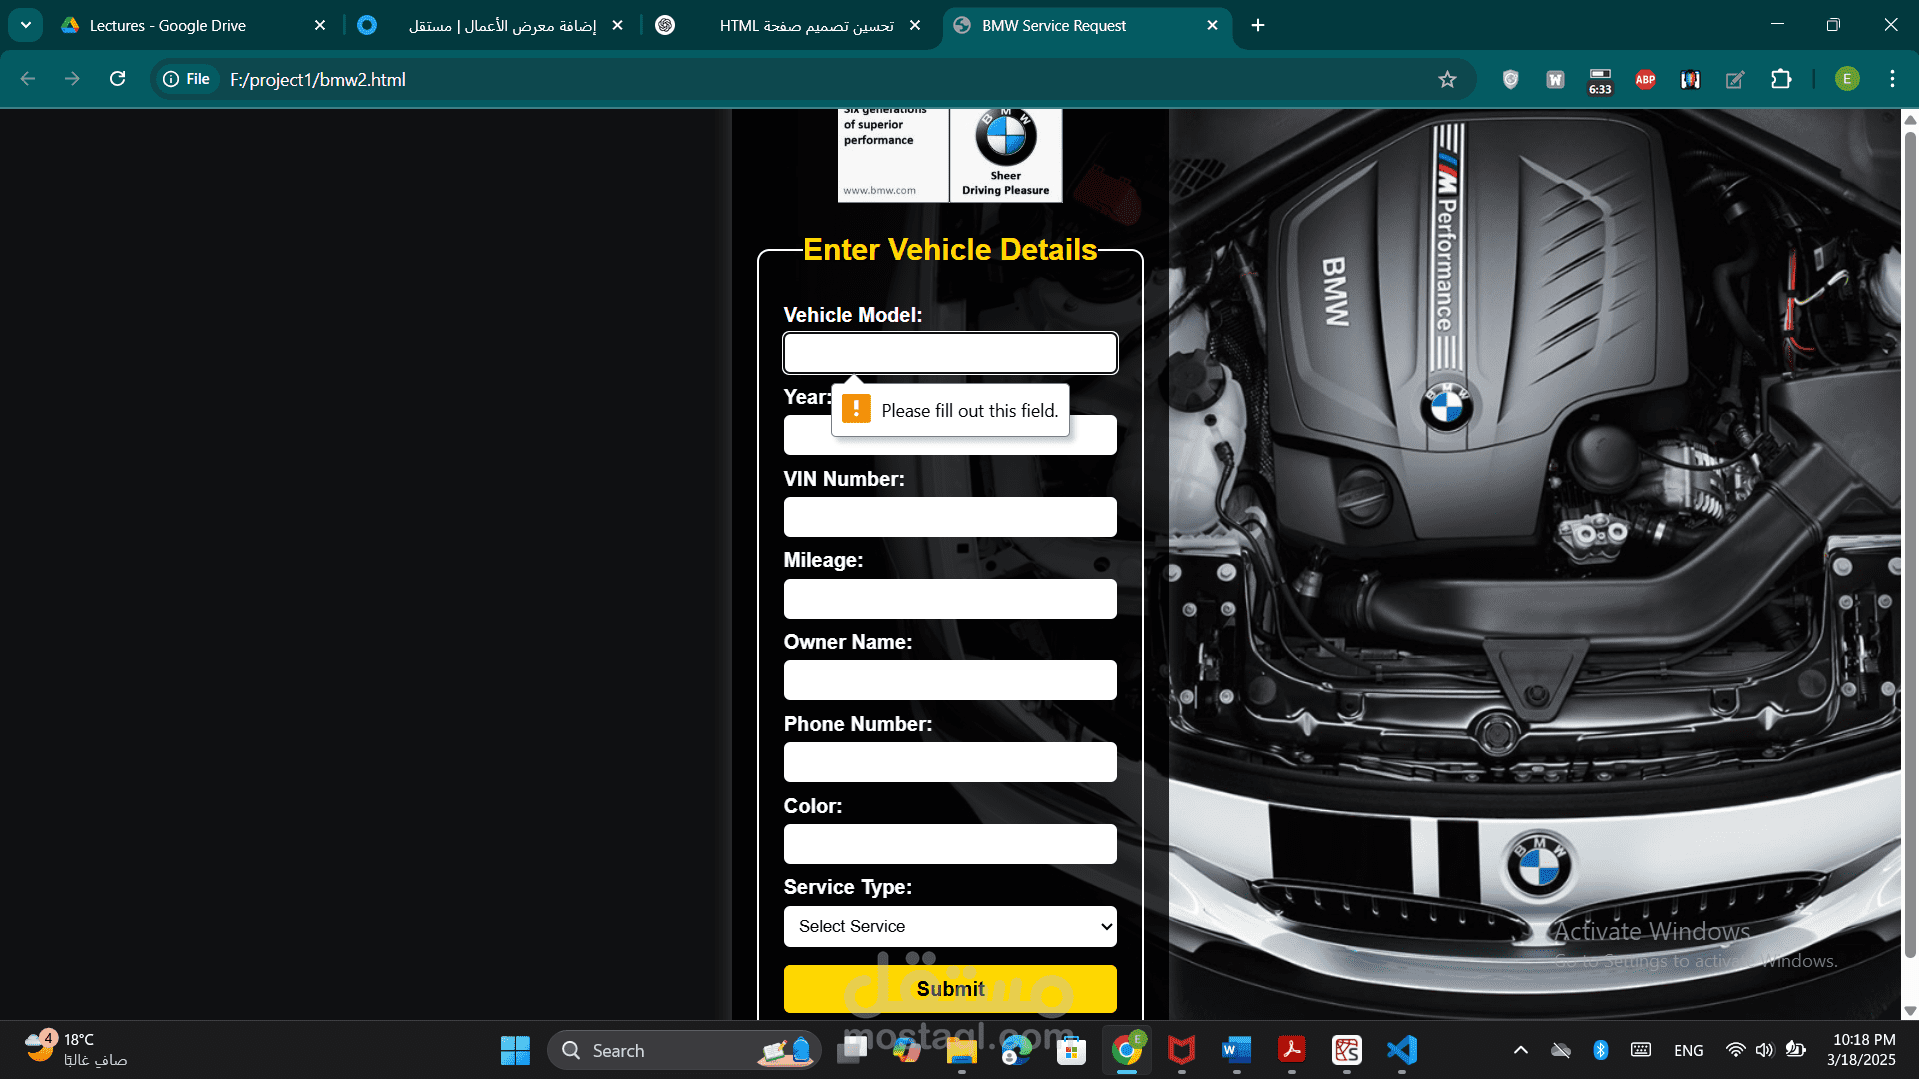This screenshot has height=1079, width=1919.
Task: Open Visual Studio Code from the taskbar
Action: (1402, 1050)
